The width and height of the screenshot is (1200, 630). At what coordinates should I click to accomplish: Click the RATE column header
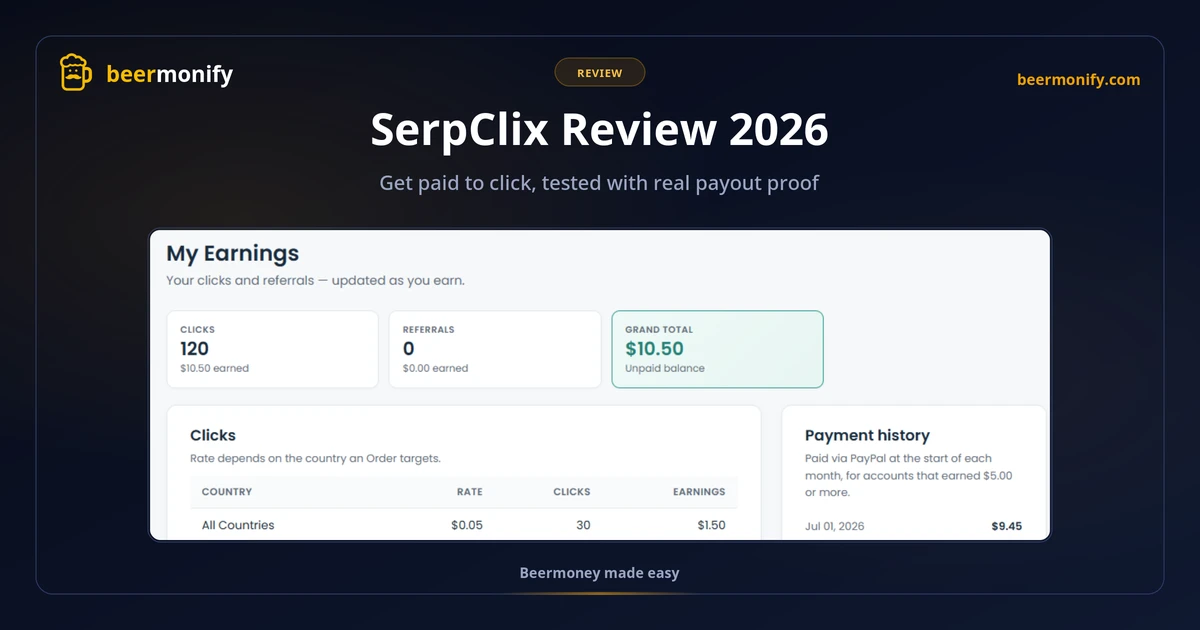coord(470,492)
